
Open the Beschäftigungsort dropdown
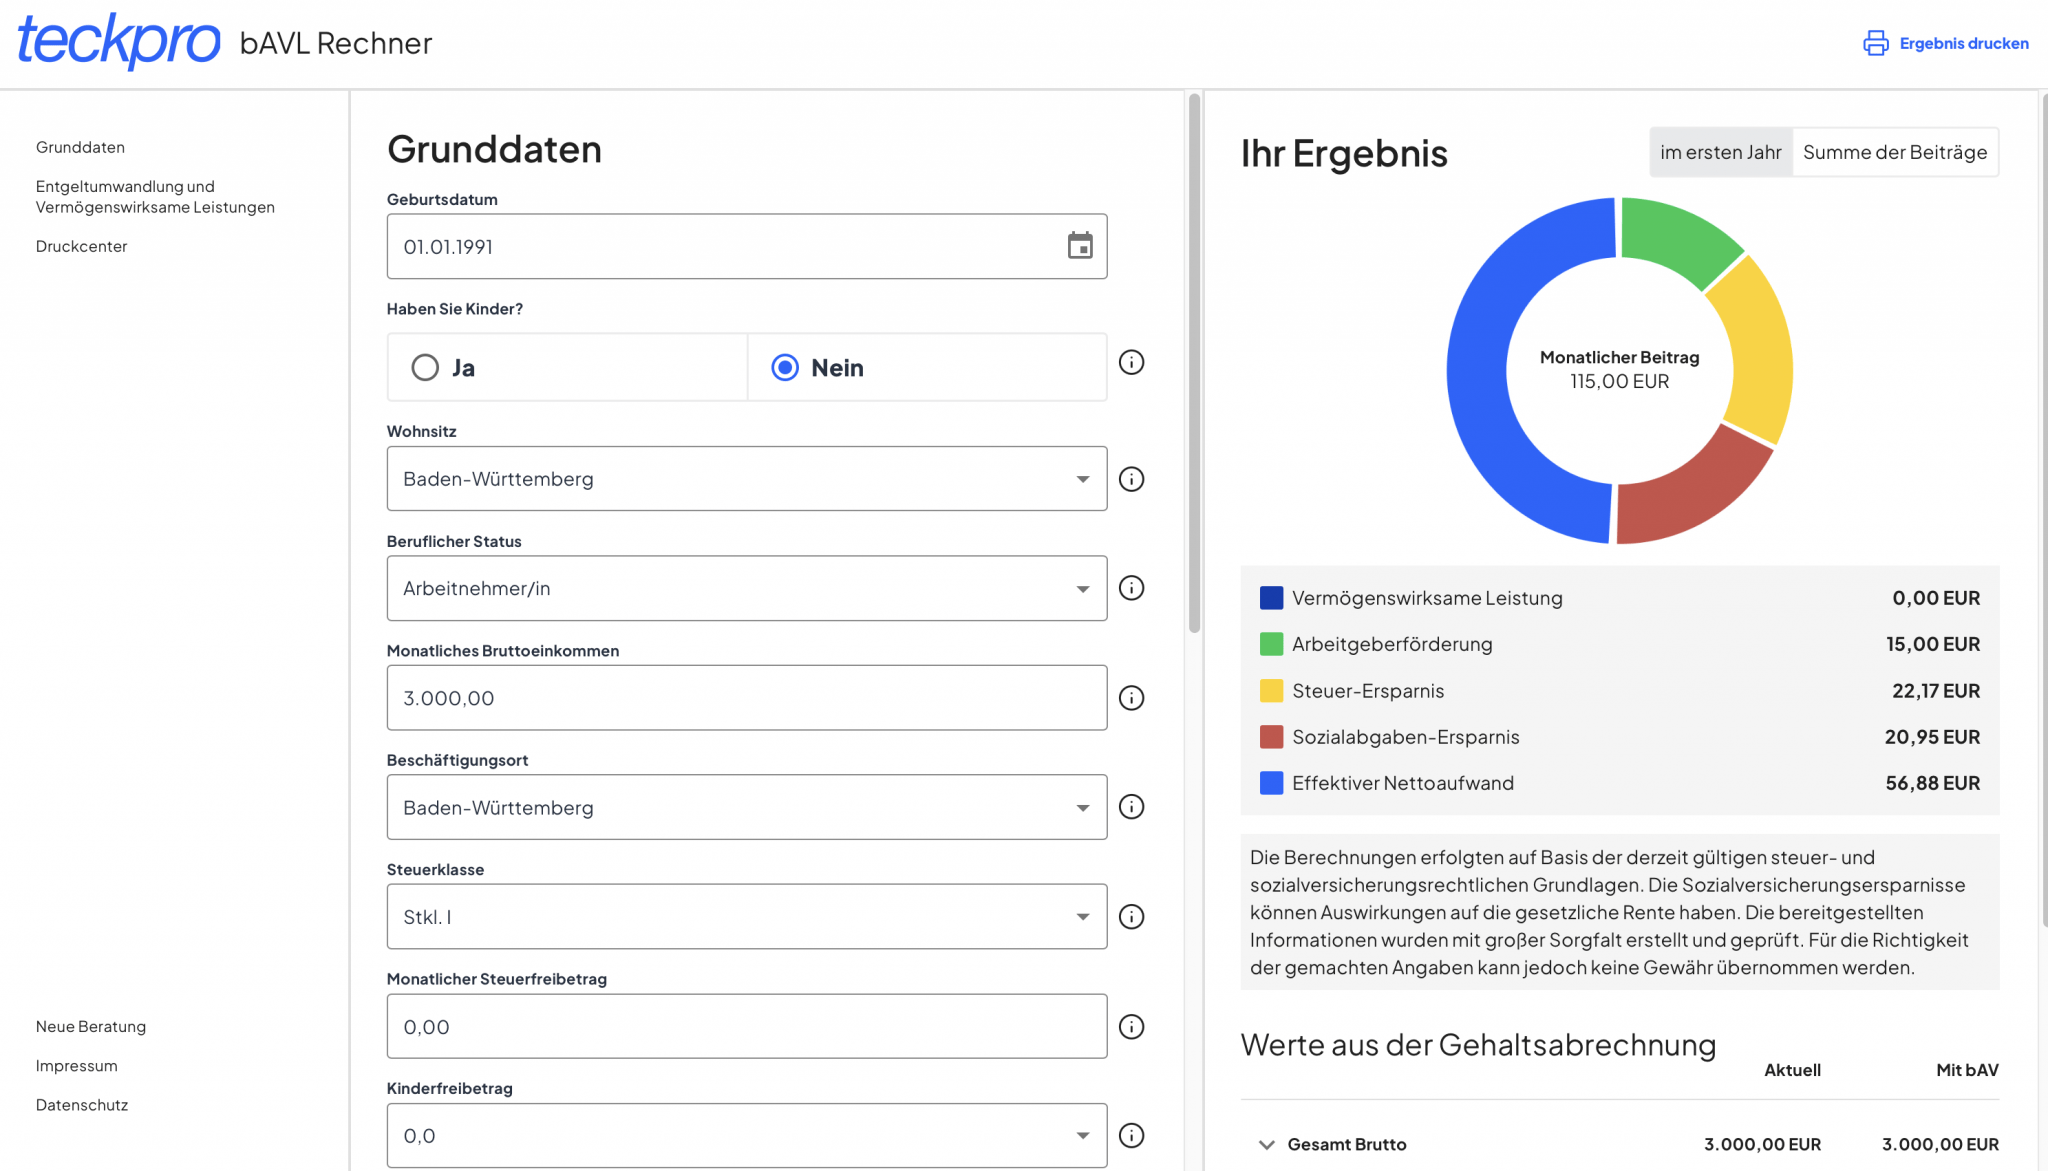coord(746,807)
